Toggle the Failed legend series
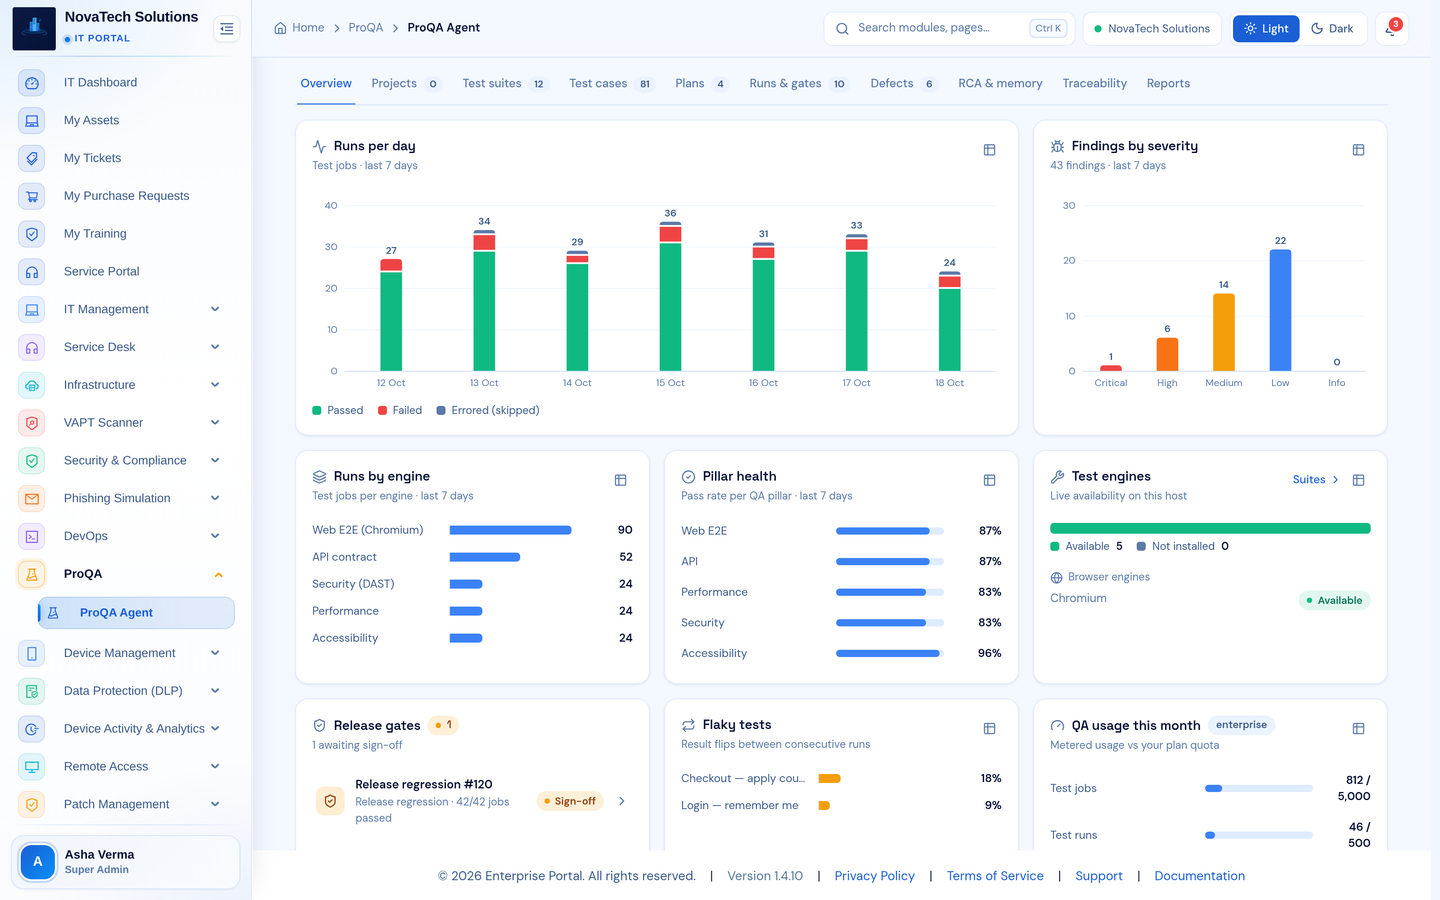Viewport: 1440px width, 900px height. click(x=400, y=410)
